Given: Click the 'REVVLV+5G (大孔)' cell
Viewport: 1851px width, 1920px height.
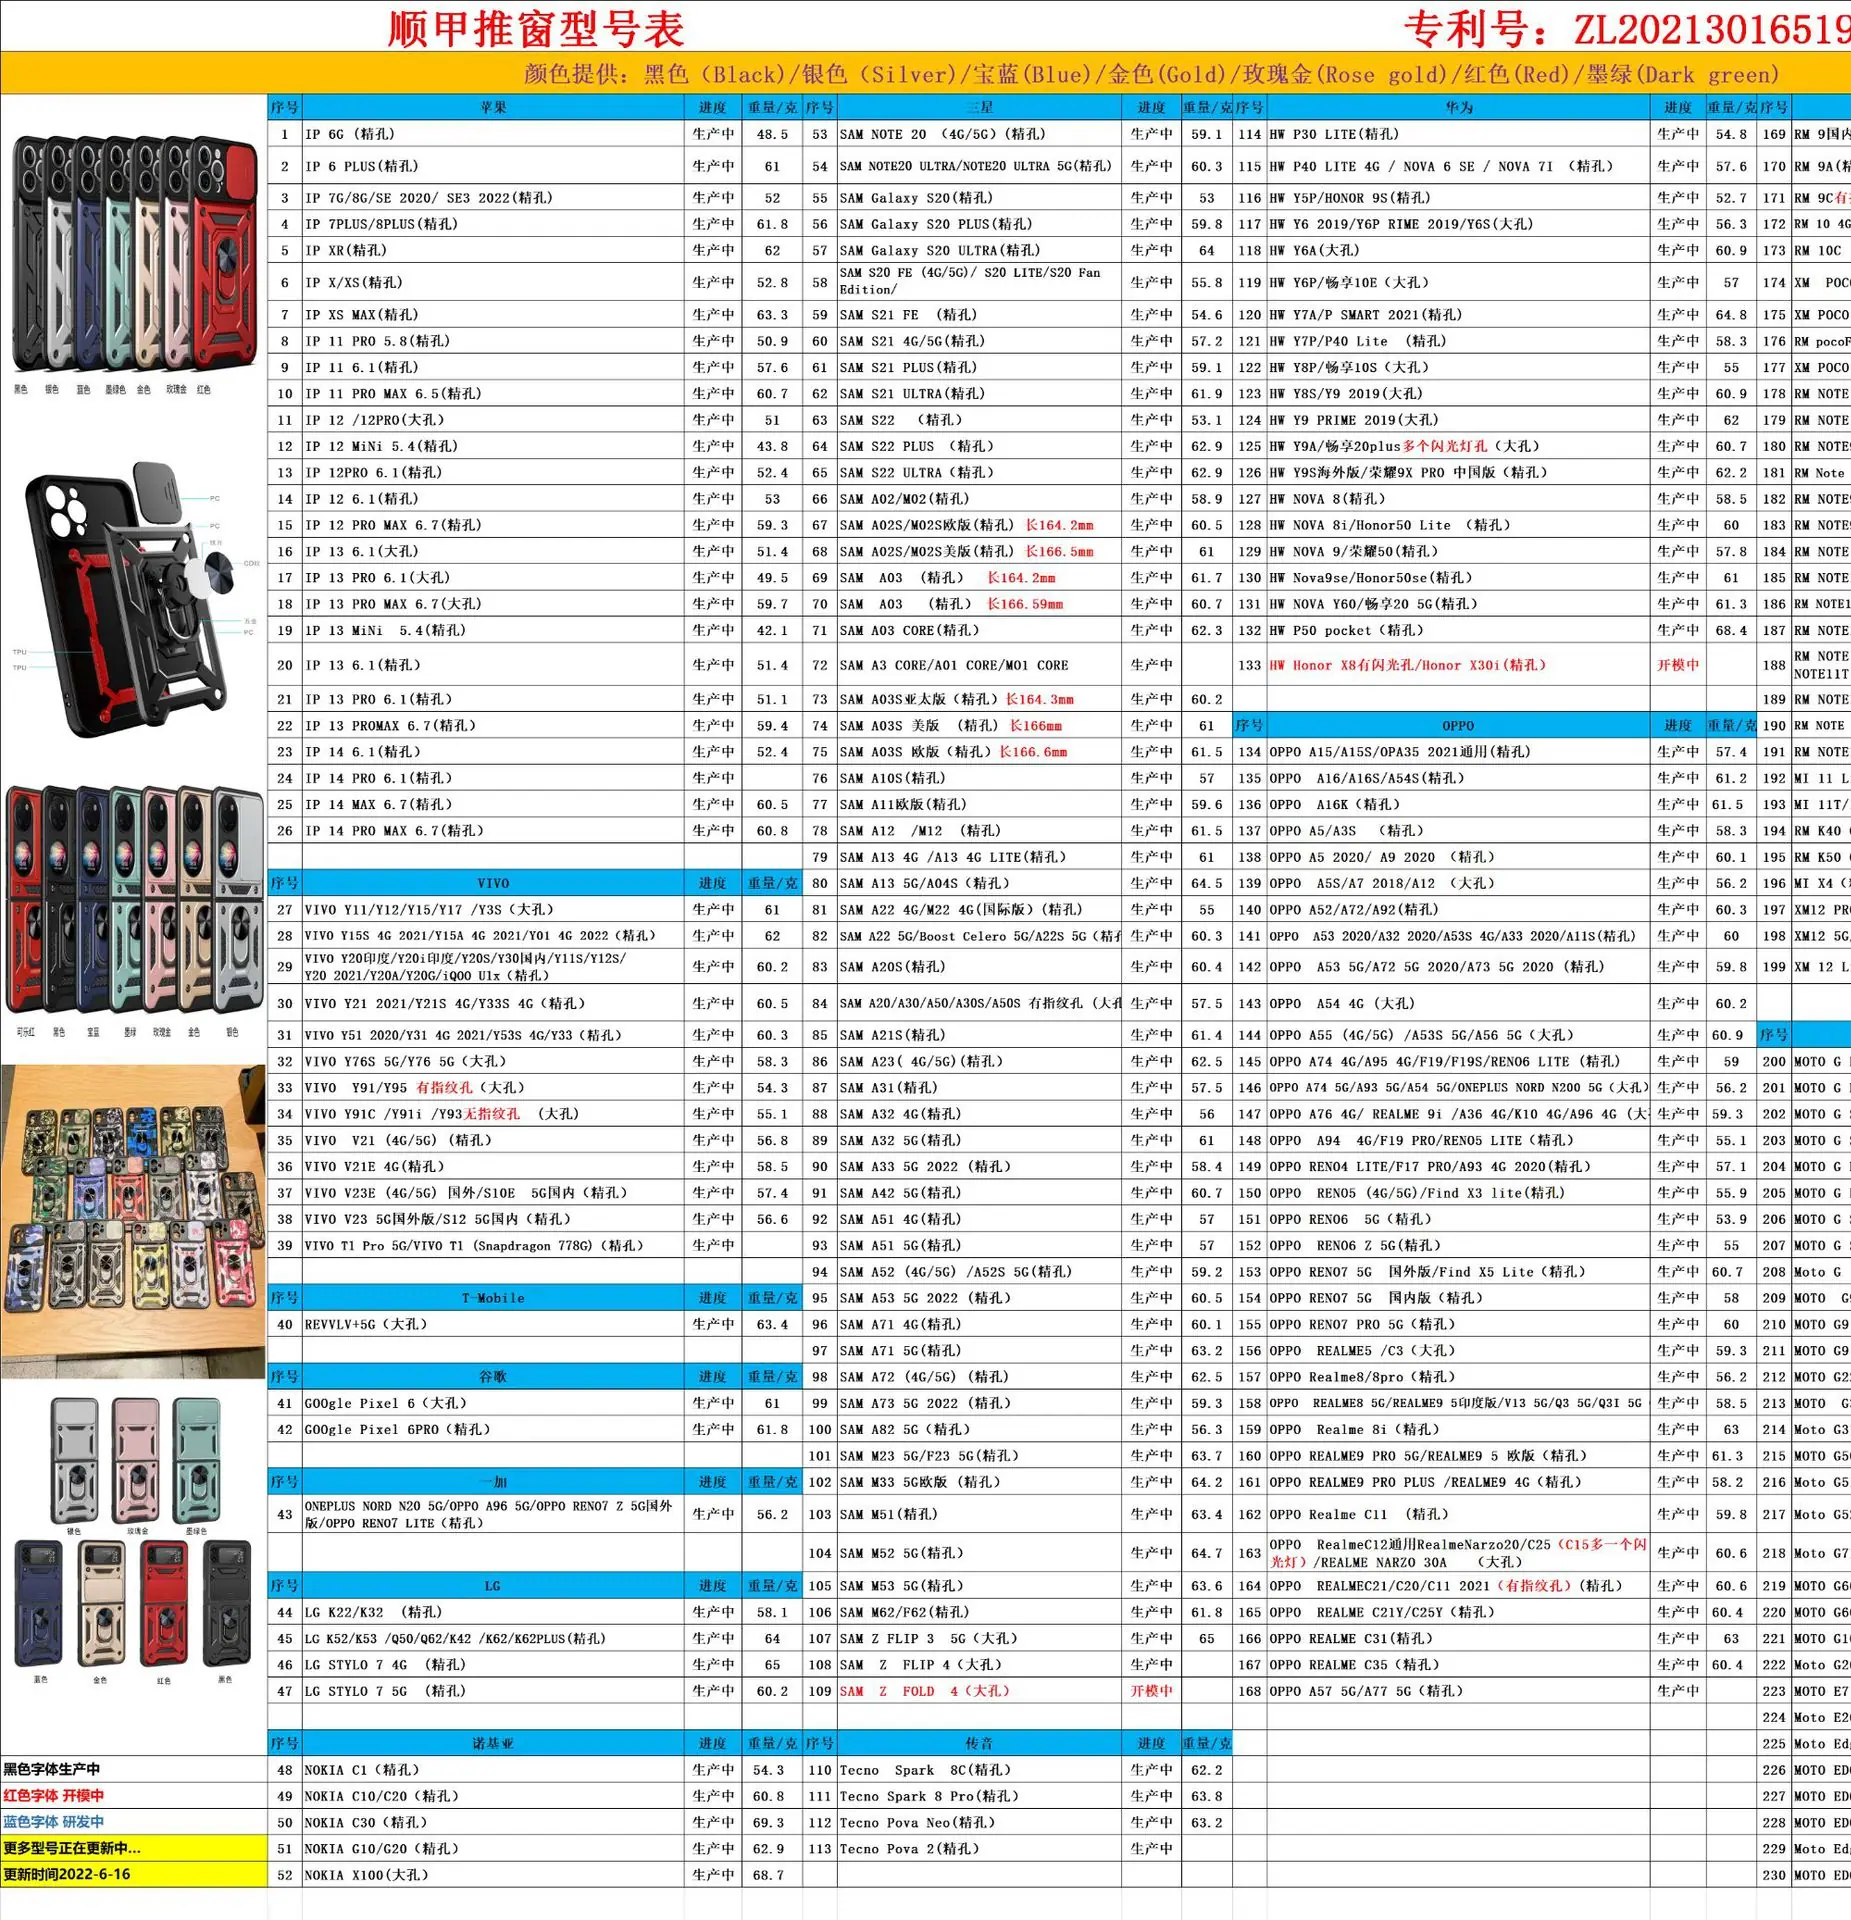Looking at the screenshot, I should click(493, 1324).
